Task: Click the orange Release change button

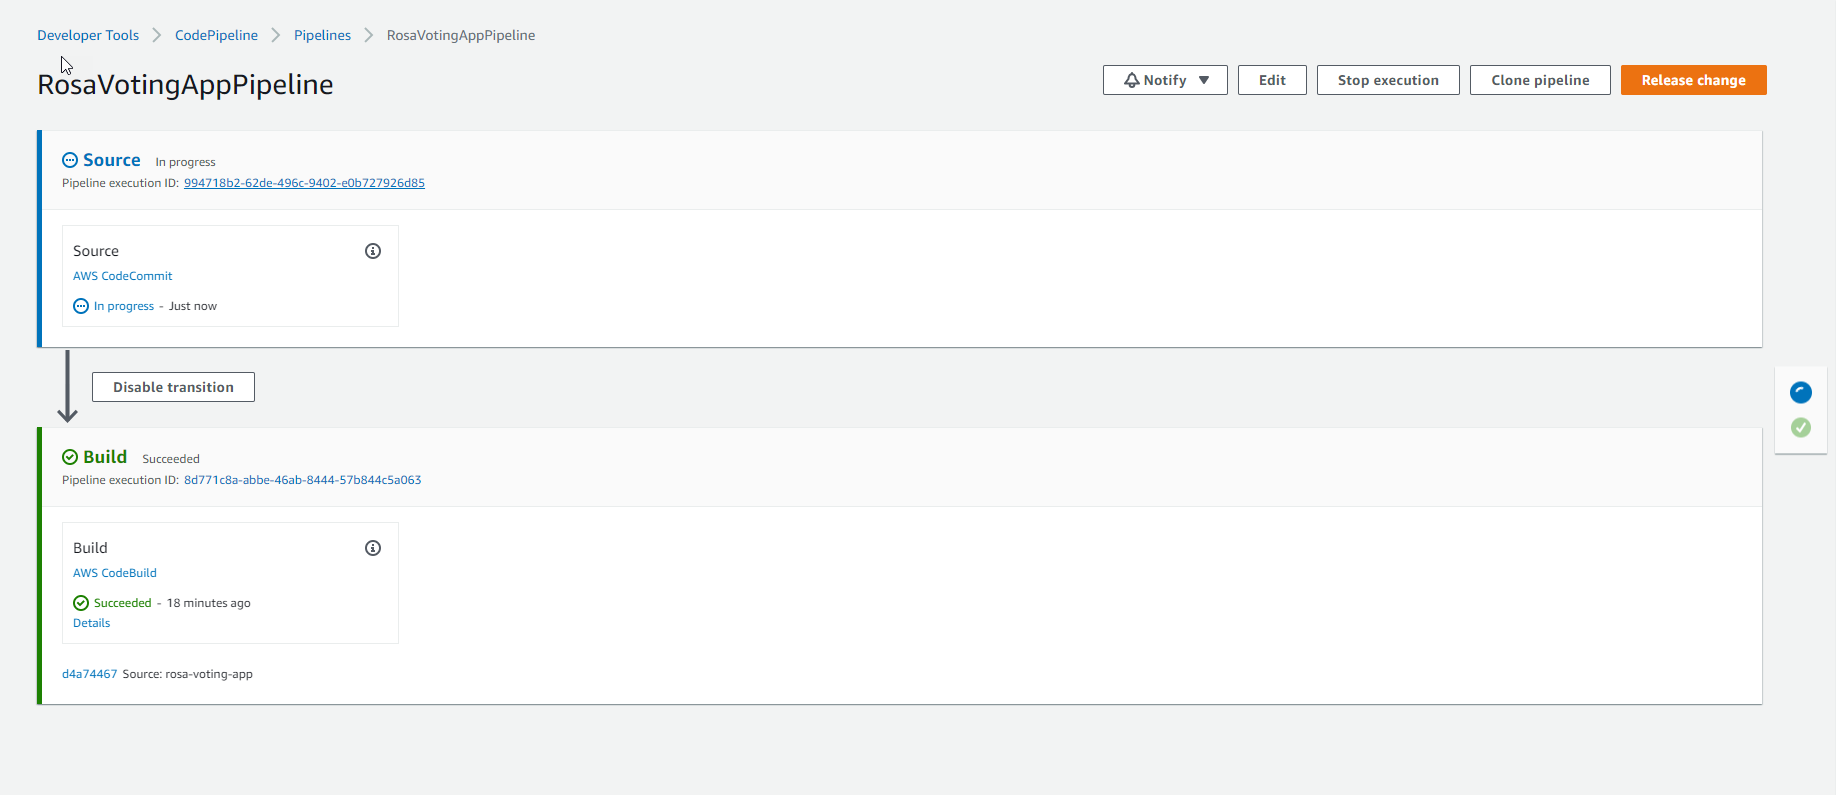Action: [1693, 80]
